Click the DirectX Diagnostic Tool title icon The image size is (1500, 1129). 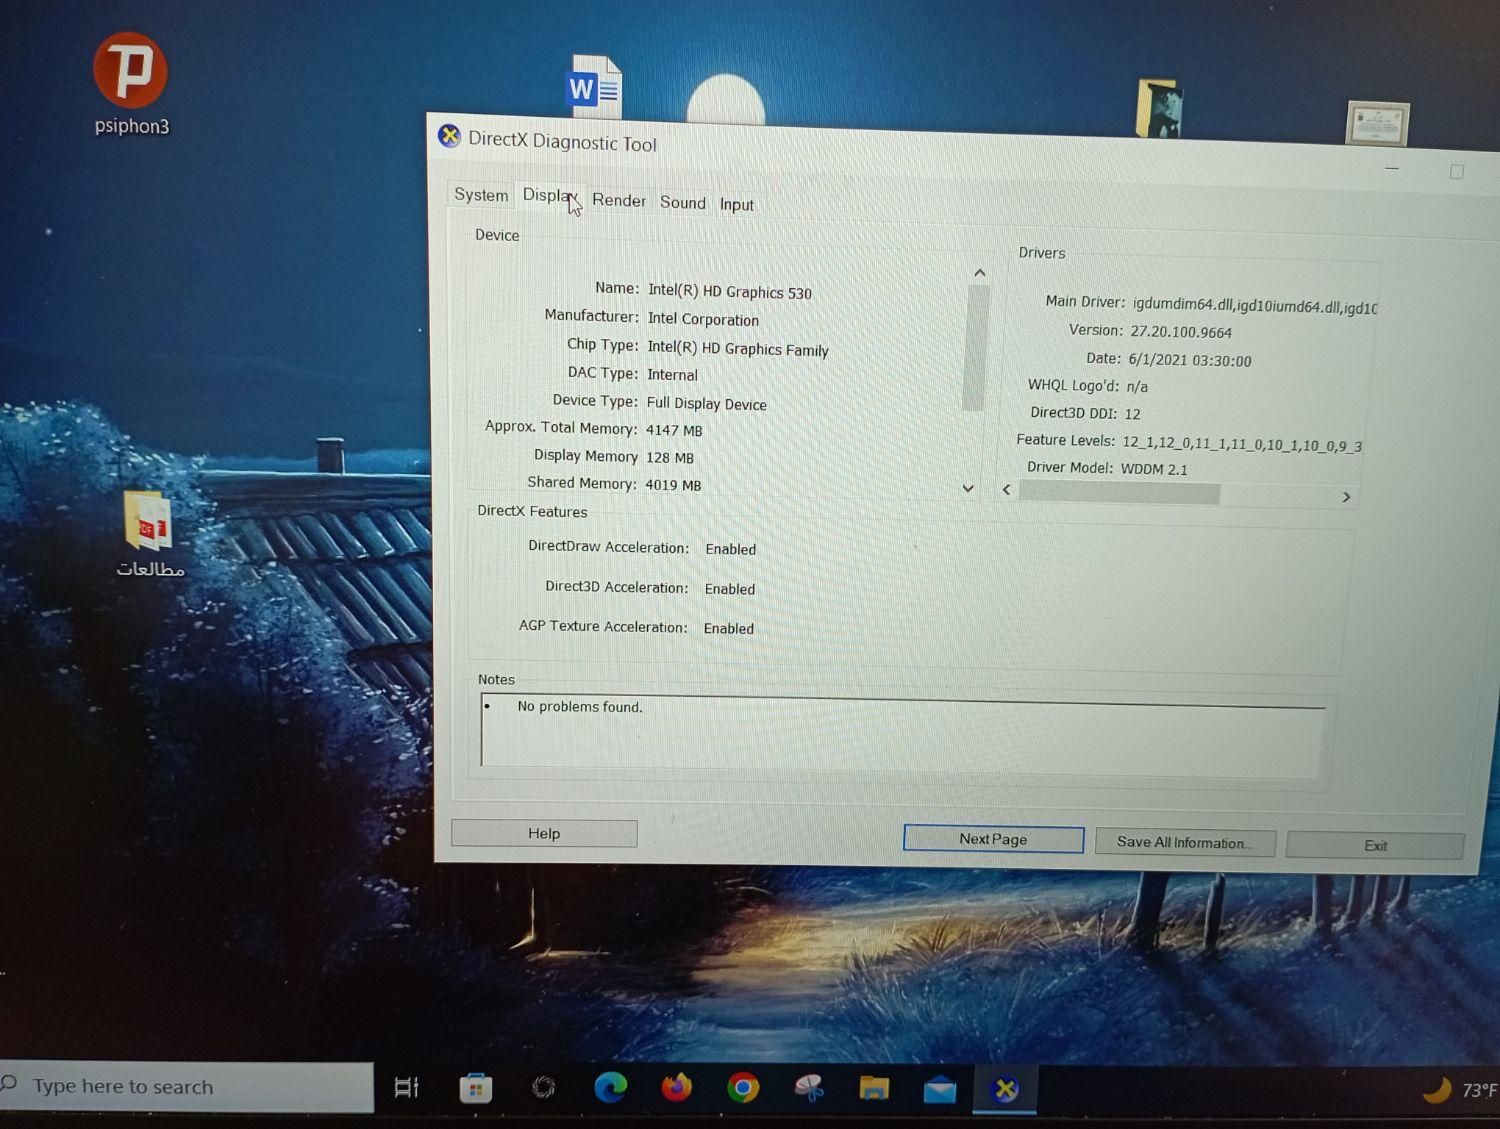(x=450, y=136)
